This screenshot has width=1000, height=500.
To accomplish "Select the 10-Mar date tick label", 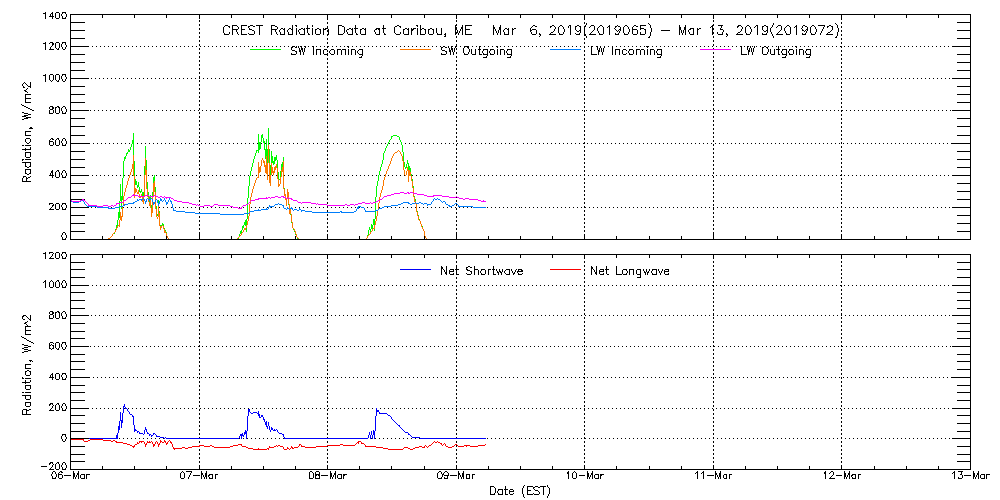I will [x=585, y=476].
